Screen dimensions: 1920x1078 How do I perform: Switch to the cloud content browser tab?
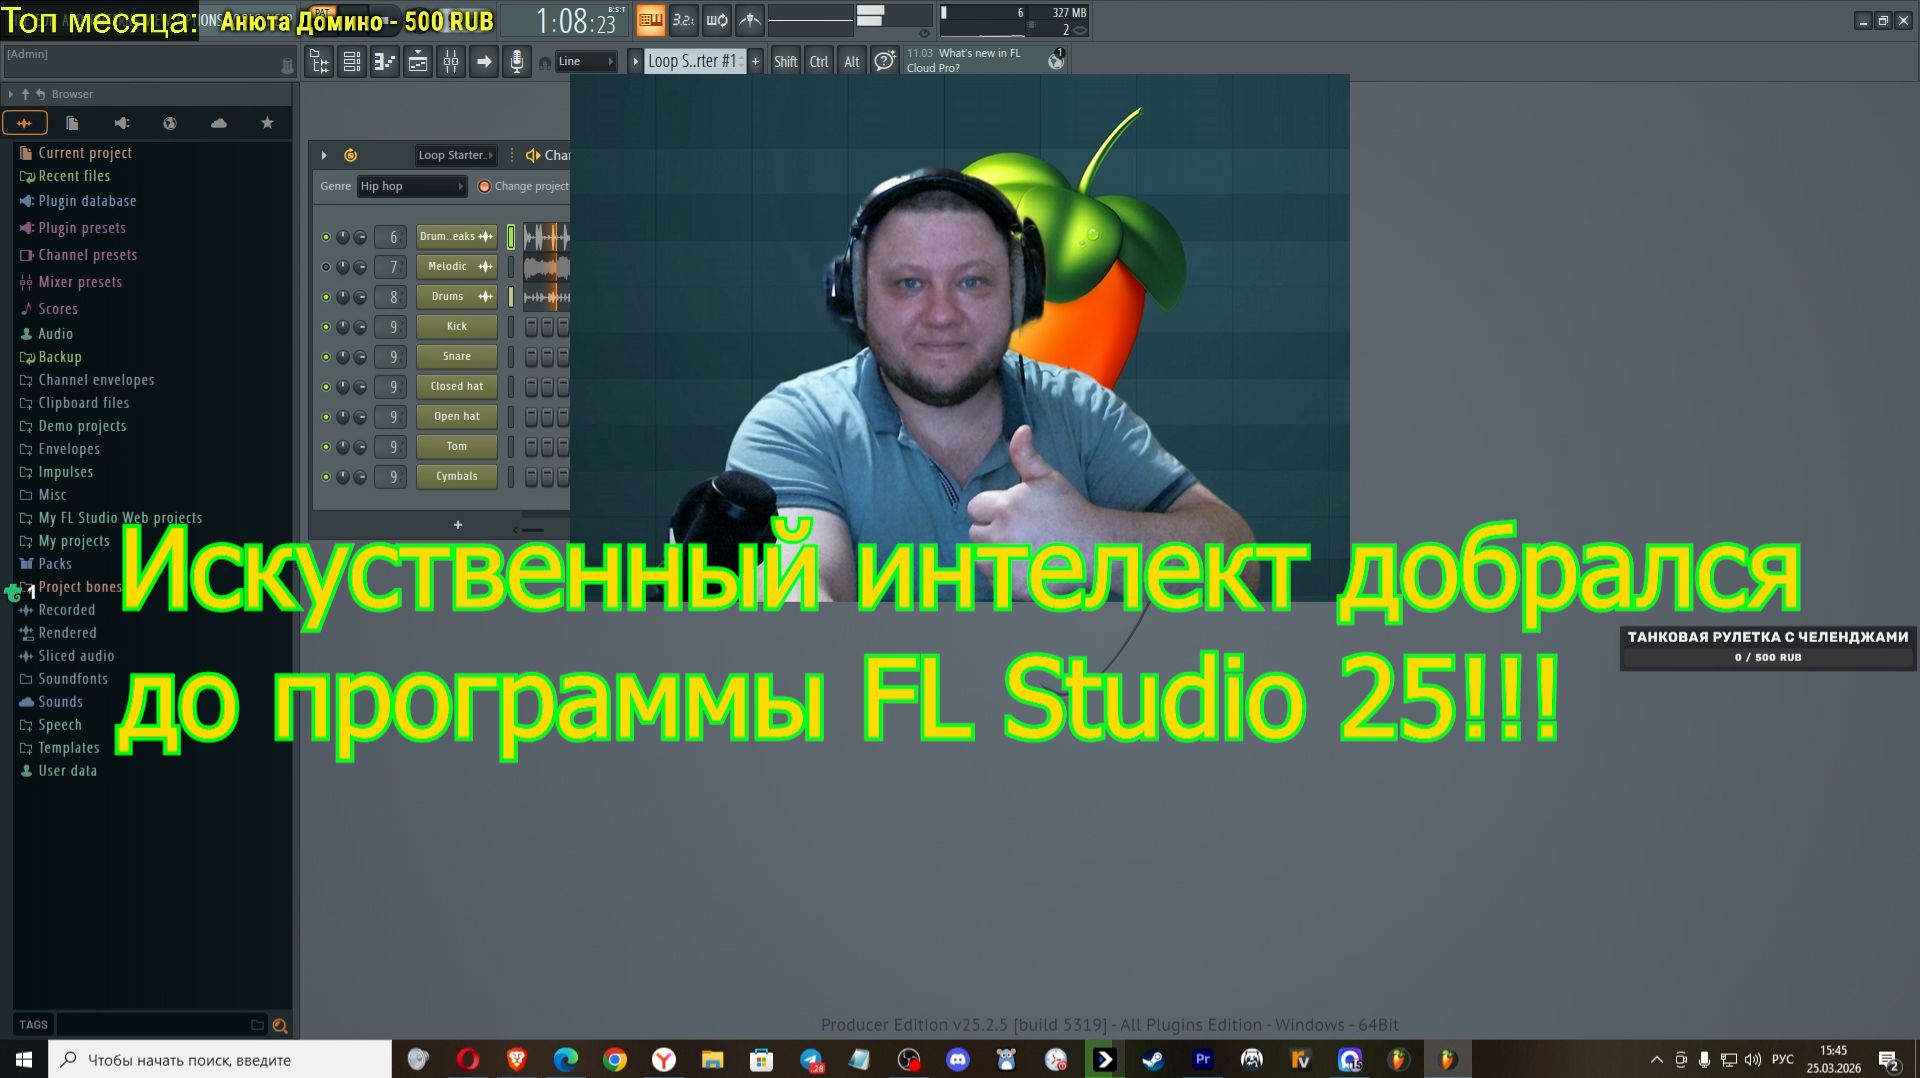click(x=218, y=123)
